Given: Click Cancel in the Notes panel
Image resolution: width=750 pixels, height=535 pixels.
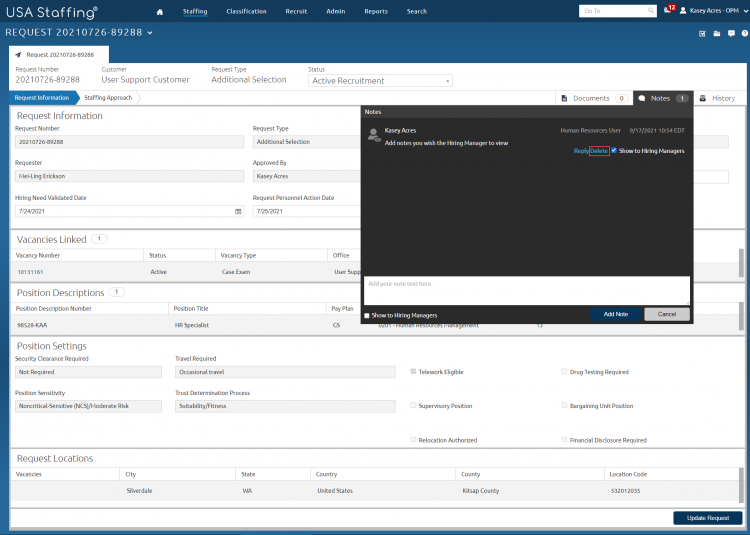Looking at the screenshot, I should pyautogui.click(x=667, y=314).
